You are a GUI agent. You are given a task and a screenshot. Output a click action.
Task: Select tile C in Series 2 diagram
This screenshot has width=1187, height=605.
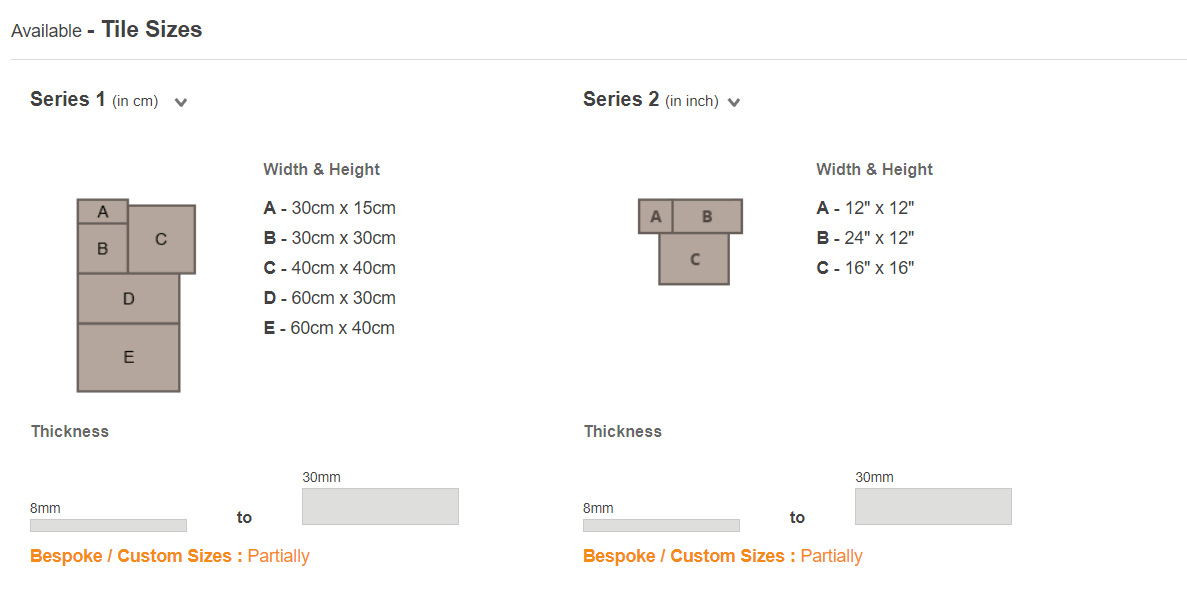click(694, 259)
